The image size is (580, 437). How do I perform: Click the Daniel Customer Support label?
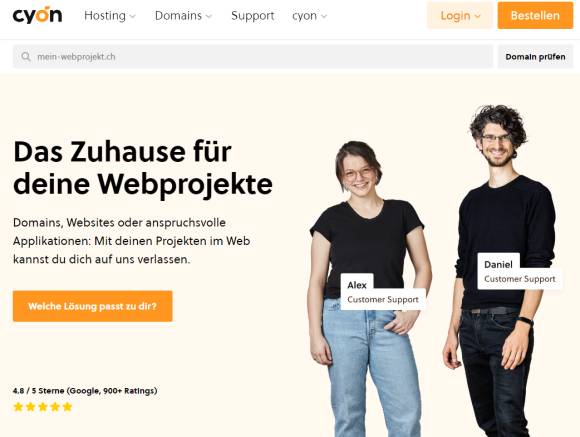point(520,272)
